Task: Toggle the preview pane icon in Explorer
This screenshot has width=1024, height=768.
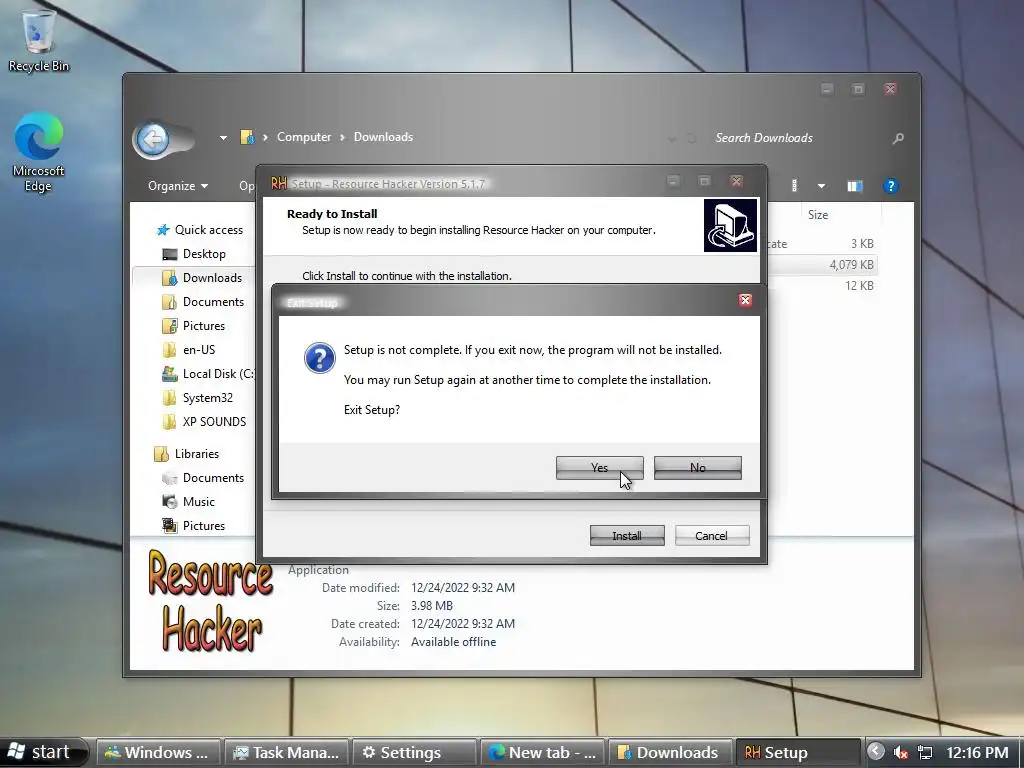Action: coord(855,186)
